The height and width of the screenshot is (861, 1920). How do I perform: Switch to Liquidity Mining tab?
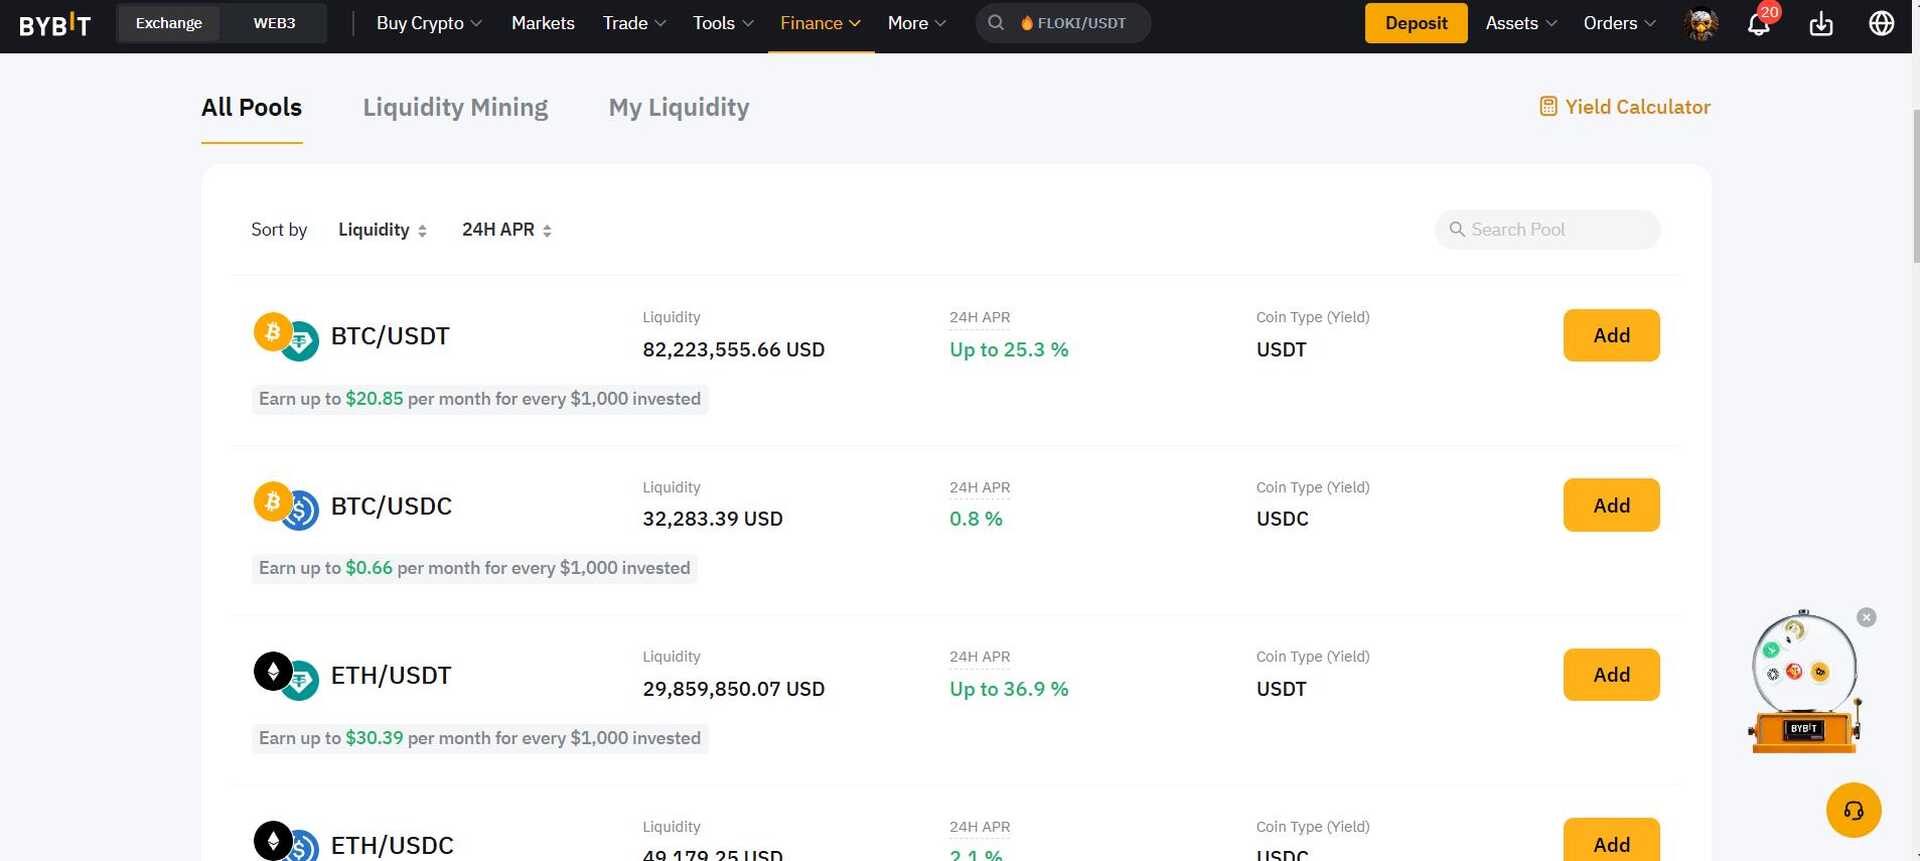click(x=455, y=107)
